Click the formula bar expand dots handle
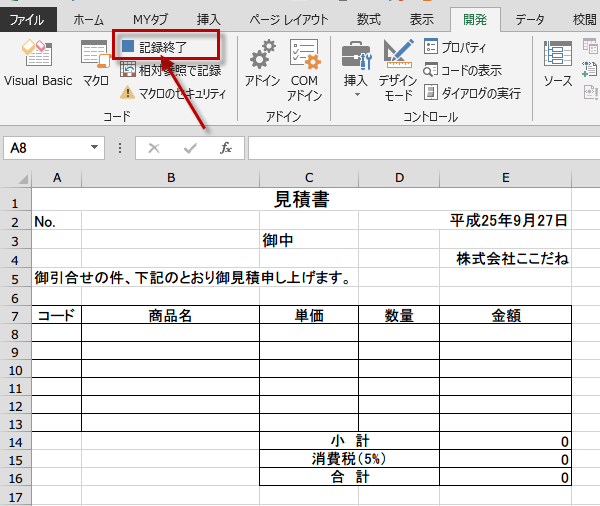The height and width of the screenshot is (506, 600). coord(120,148)
